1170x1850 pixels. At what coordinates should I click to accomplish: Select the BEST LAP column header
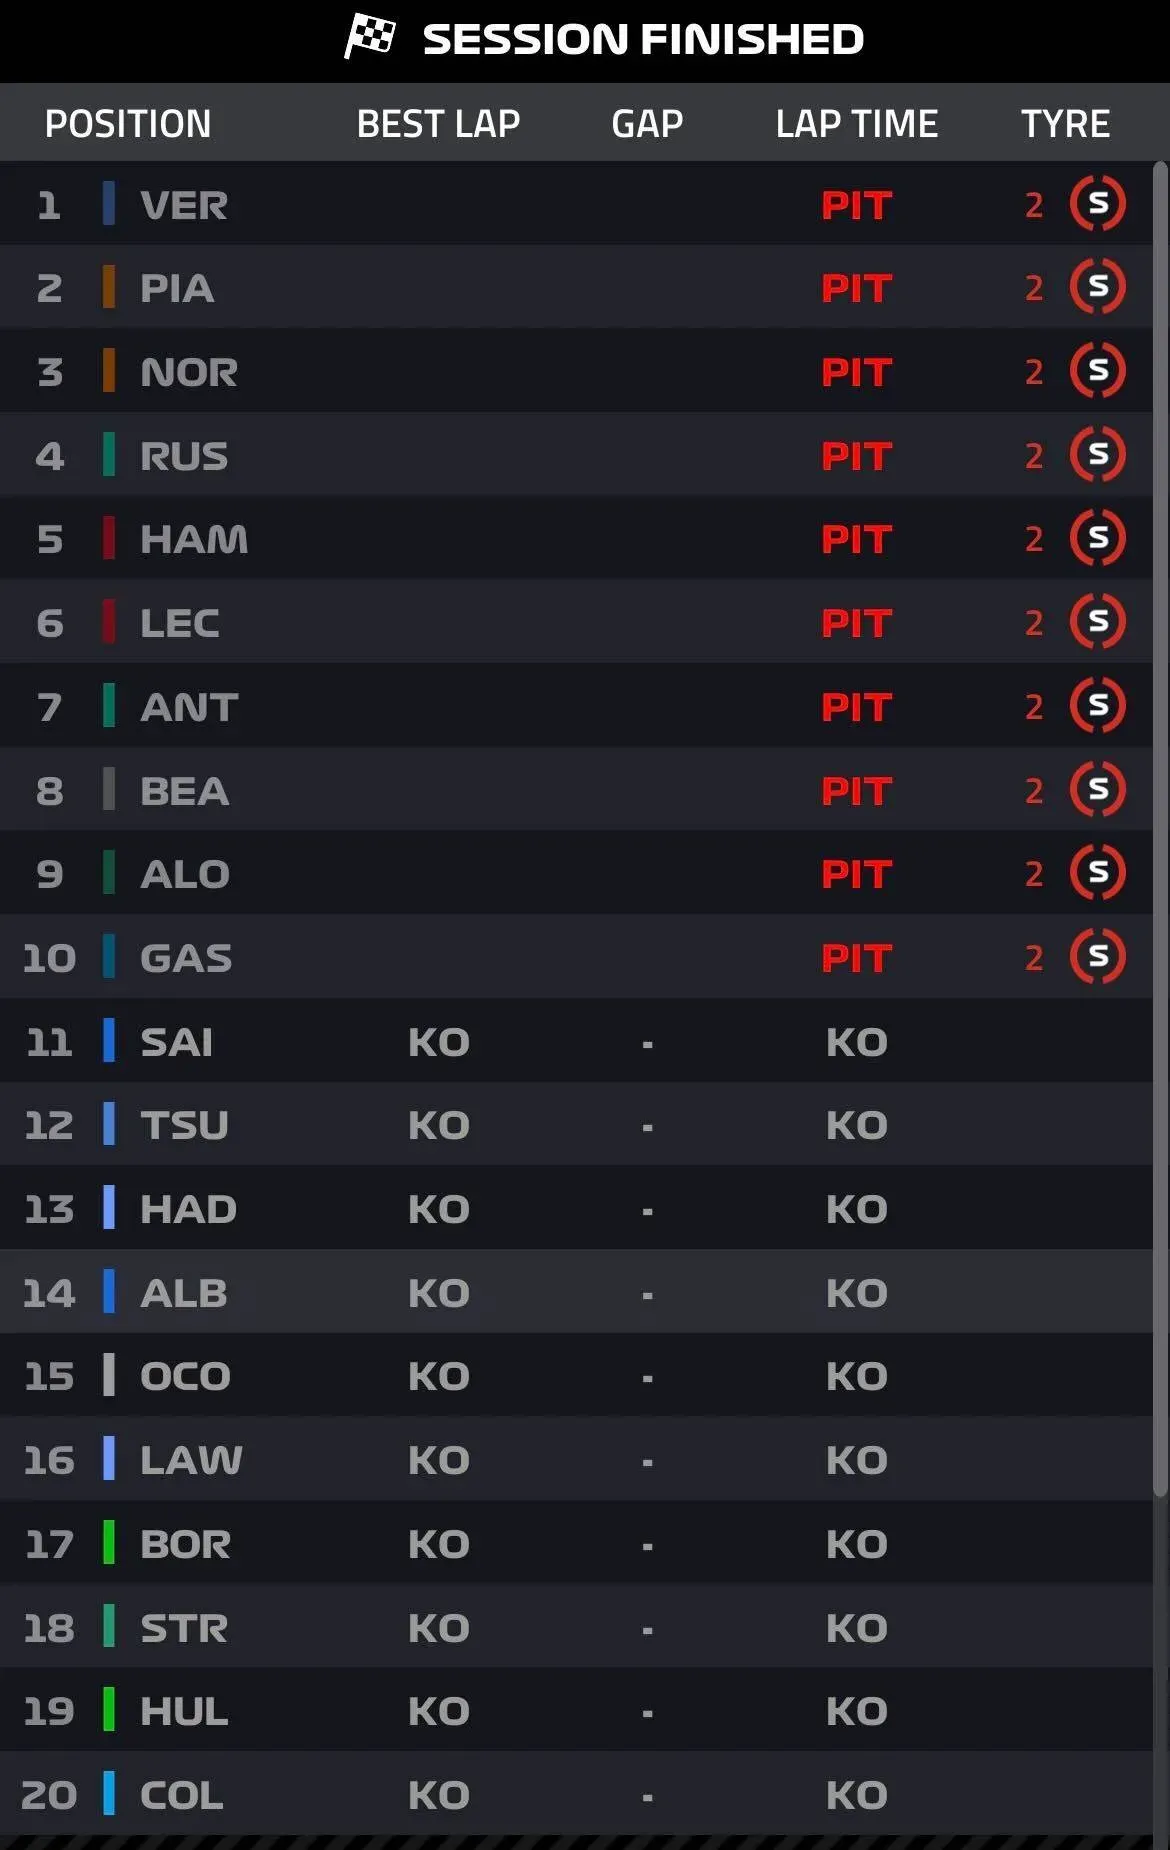438,124
